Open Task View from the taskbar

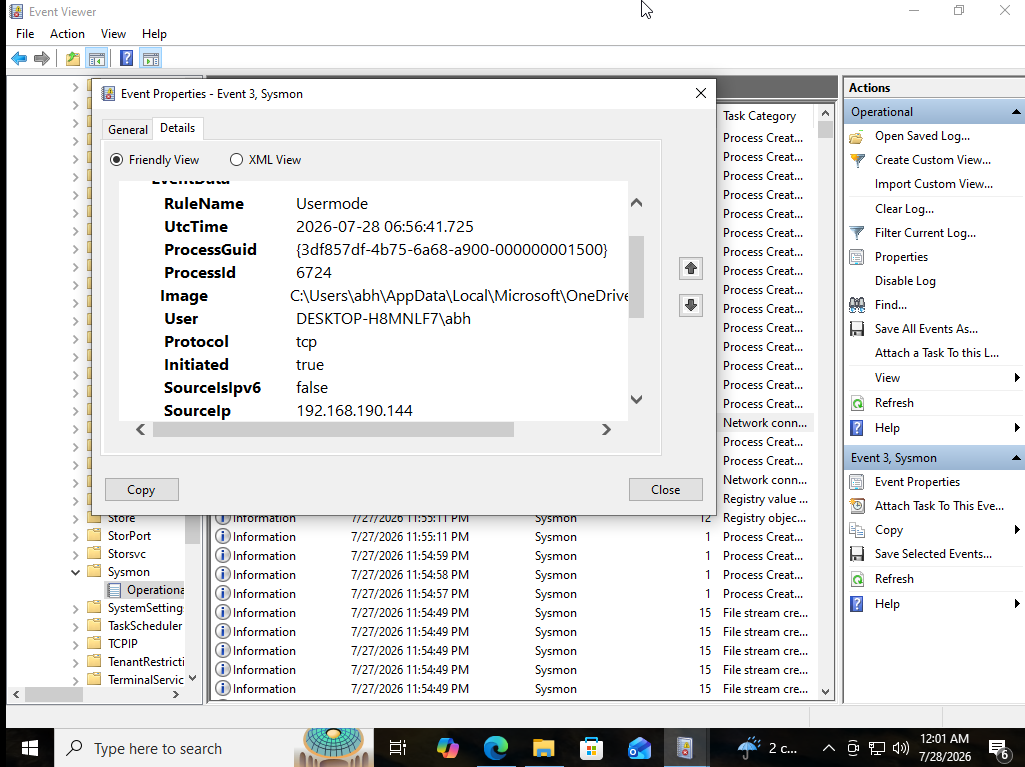397,747
